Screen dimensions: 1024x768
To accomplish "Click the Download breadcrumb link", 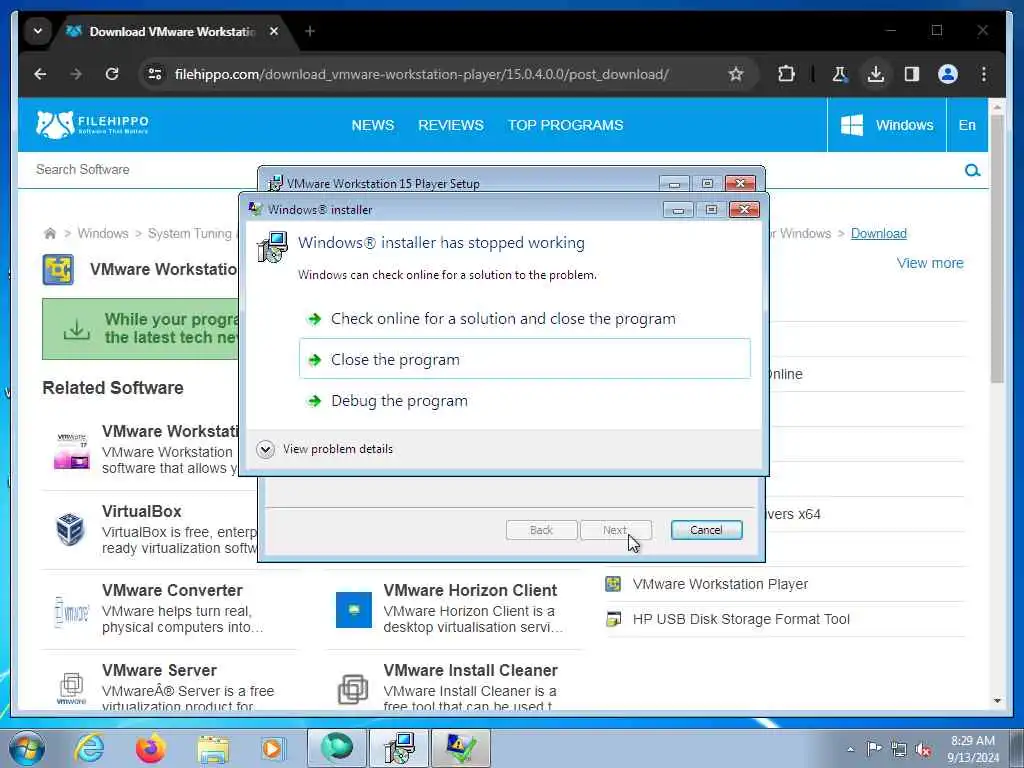I will 878,233.
